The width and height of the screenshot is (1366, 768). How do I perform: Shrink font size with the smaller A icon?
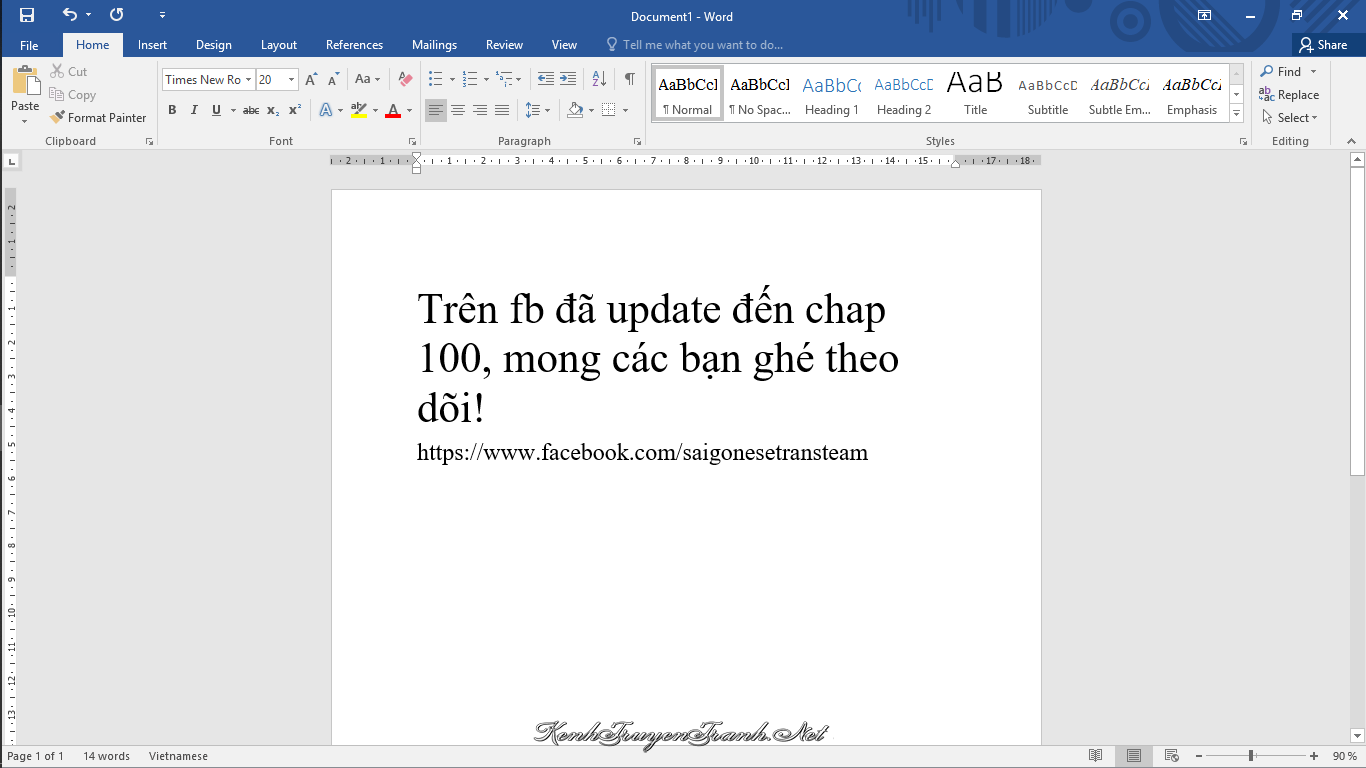333,80
